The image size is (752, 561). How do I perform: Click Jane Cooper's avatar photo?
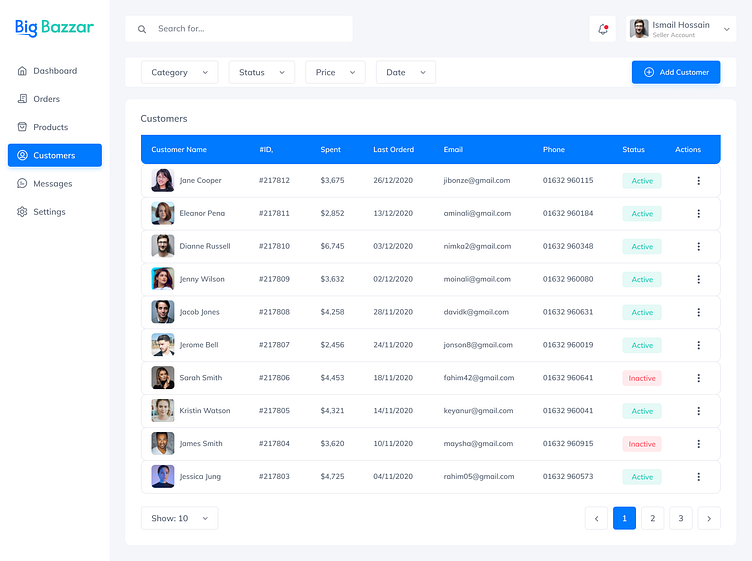(163, 180)
